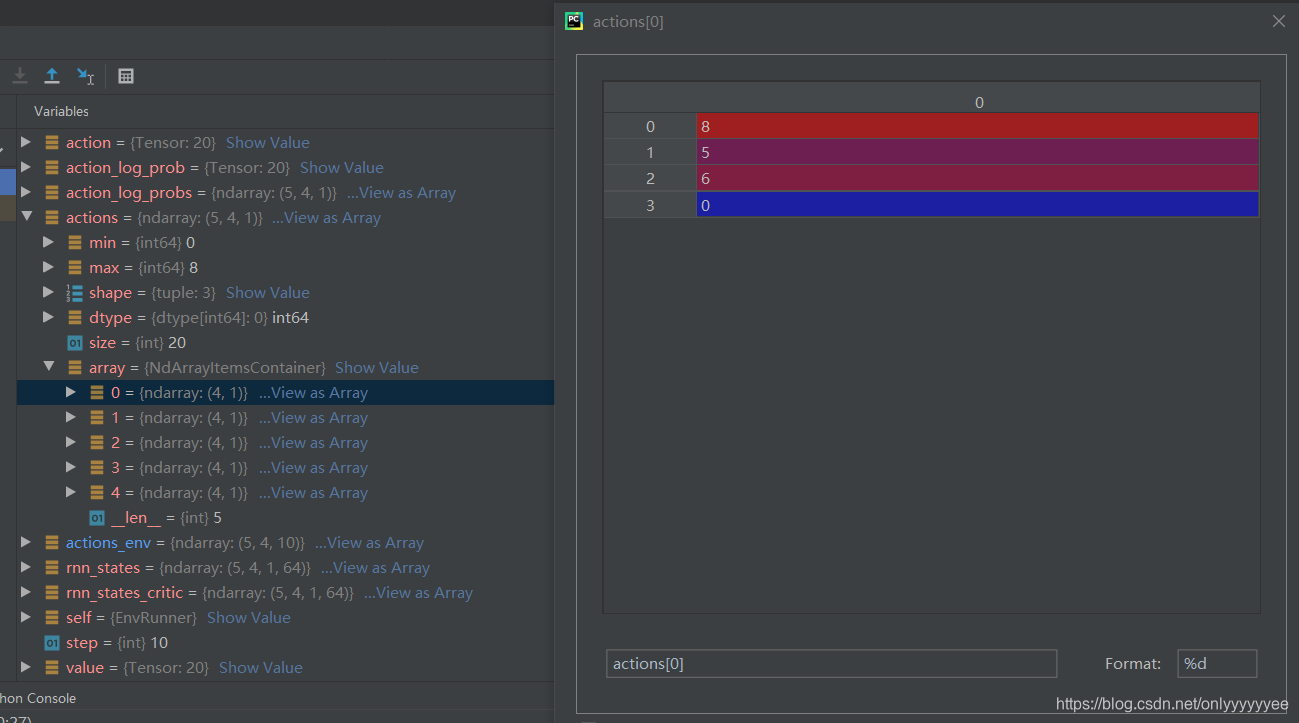This screenshot has height=723, width=1299.
Task: Show Value of self EnvRunner
Action: pyautogui.click(x=249, y=618)
